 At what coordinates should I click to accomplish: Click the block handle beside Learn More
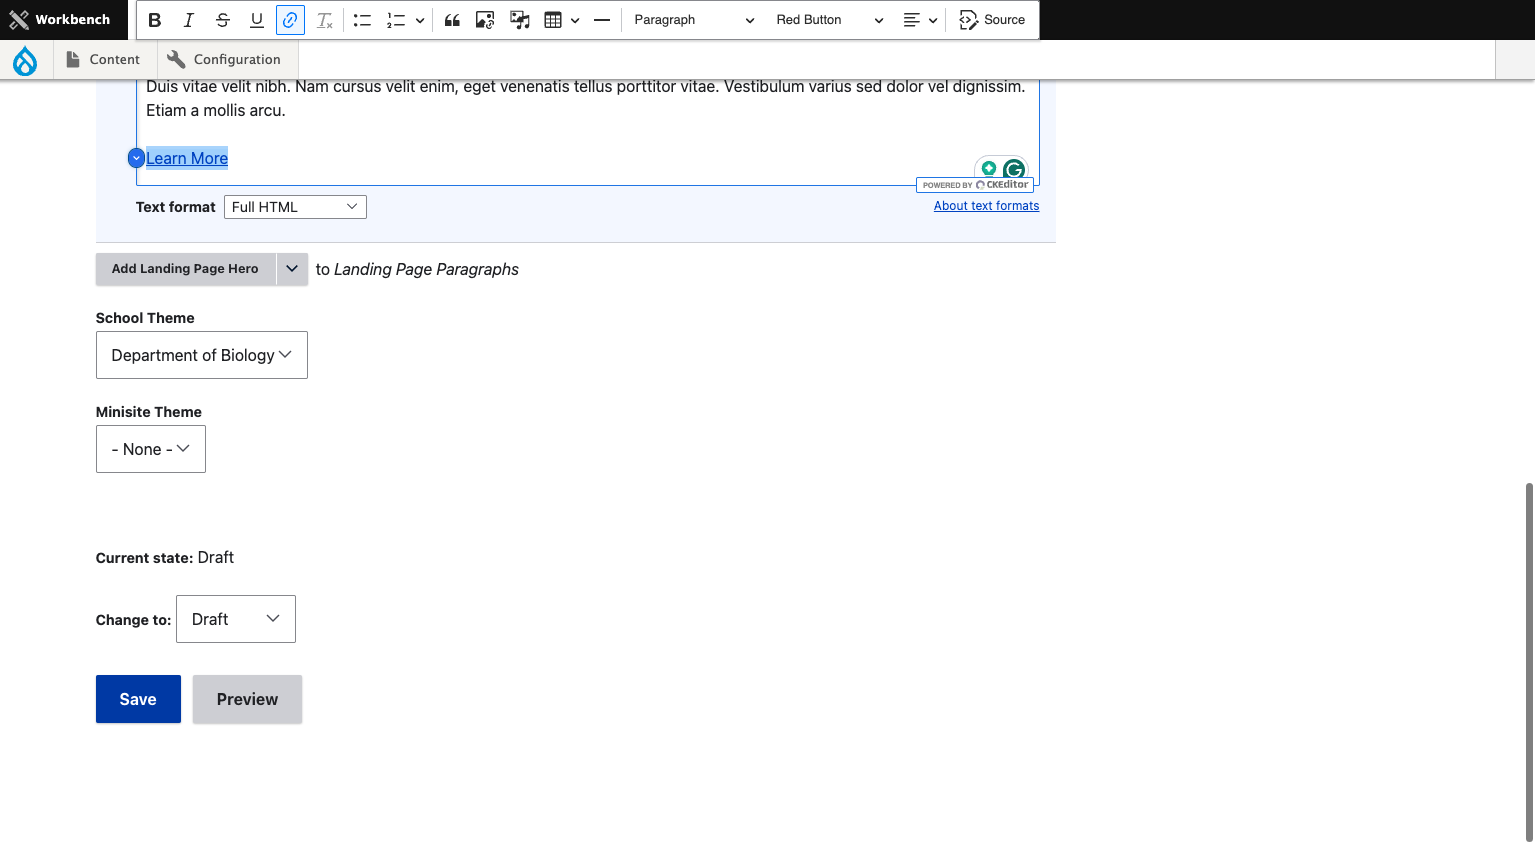[x=136, y=158]
